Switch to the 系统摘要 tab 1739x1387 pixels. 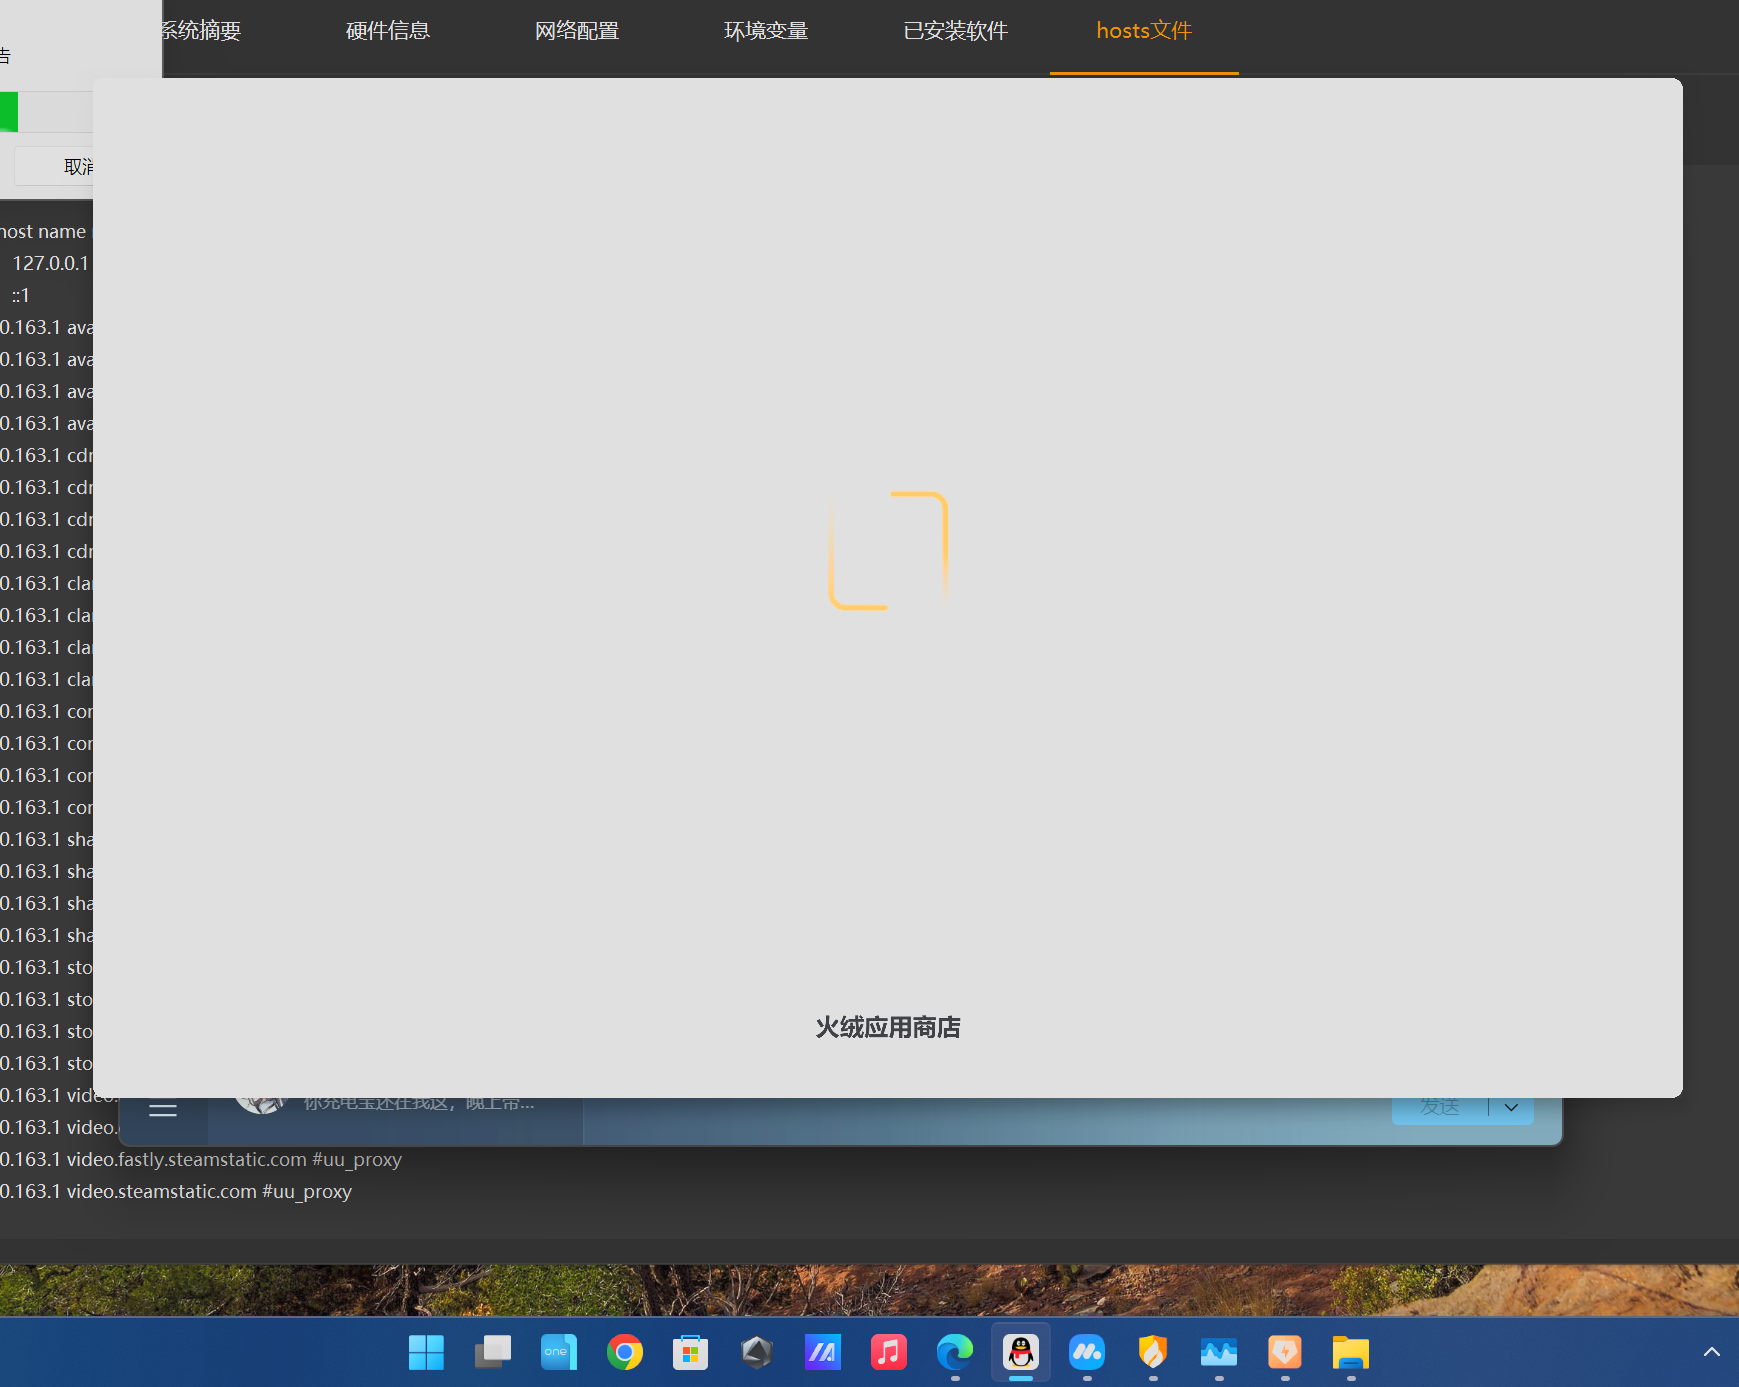pyautogui.click(x=202, y=31)
